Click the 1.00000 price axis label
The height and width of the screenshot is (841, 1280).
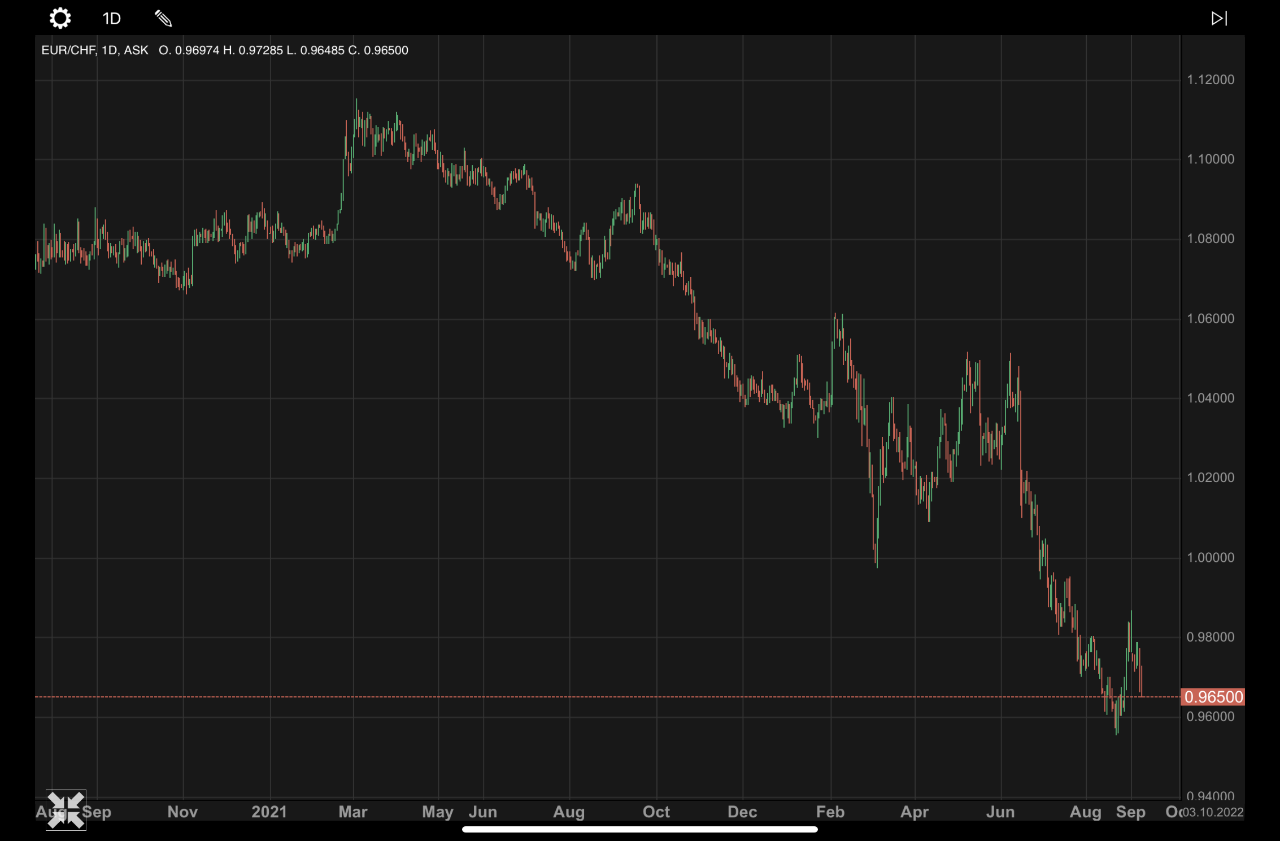coord(1210,558)
